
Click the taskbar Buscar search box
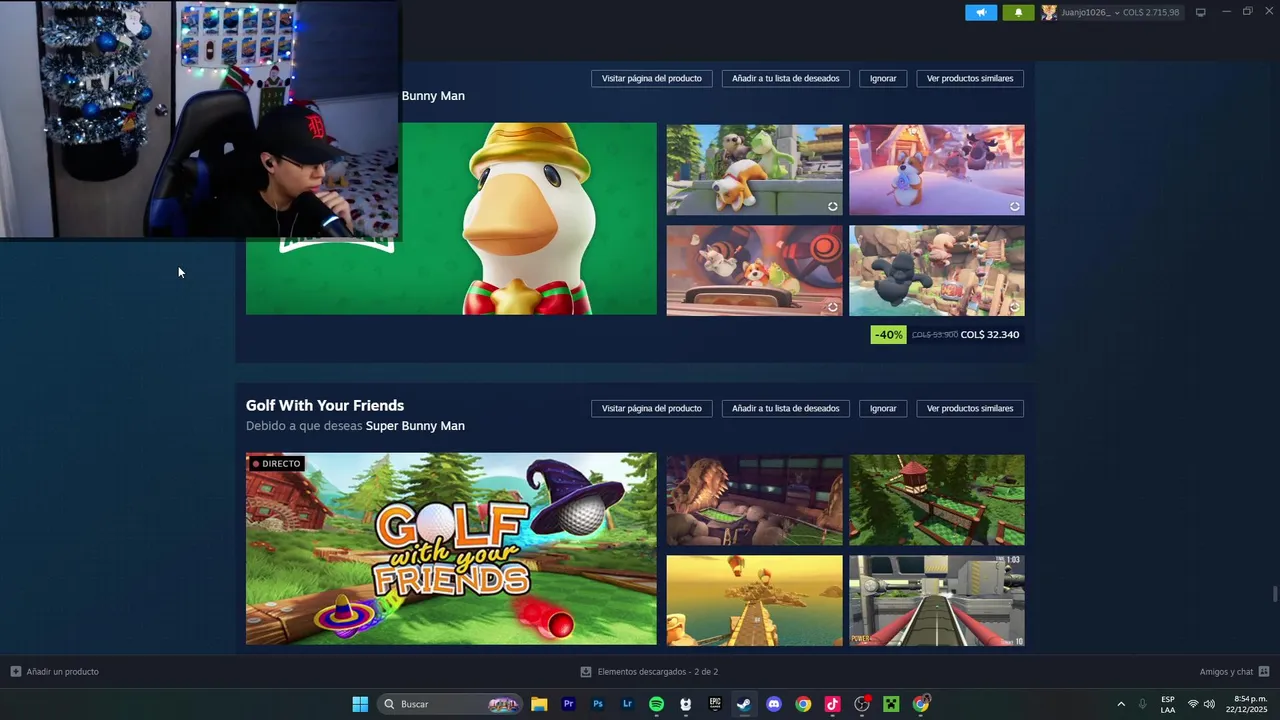coord(451,704)
